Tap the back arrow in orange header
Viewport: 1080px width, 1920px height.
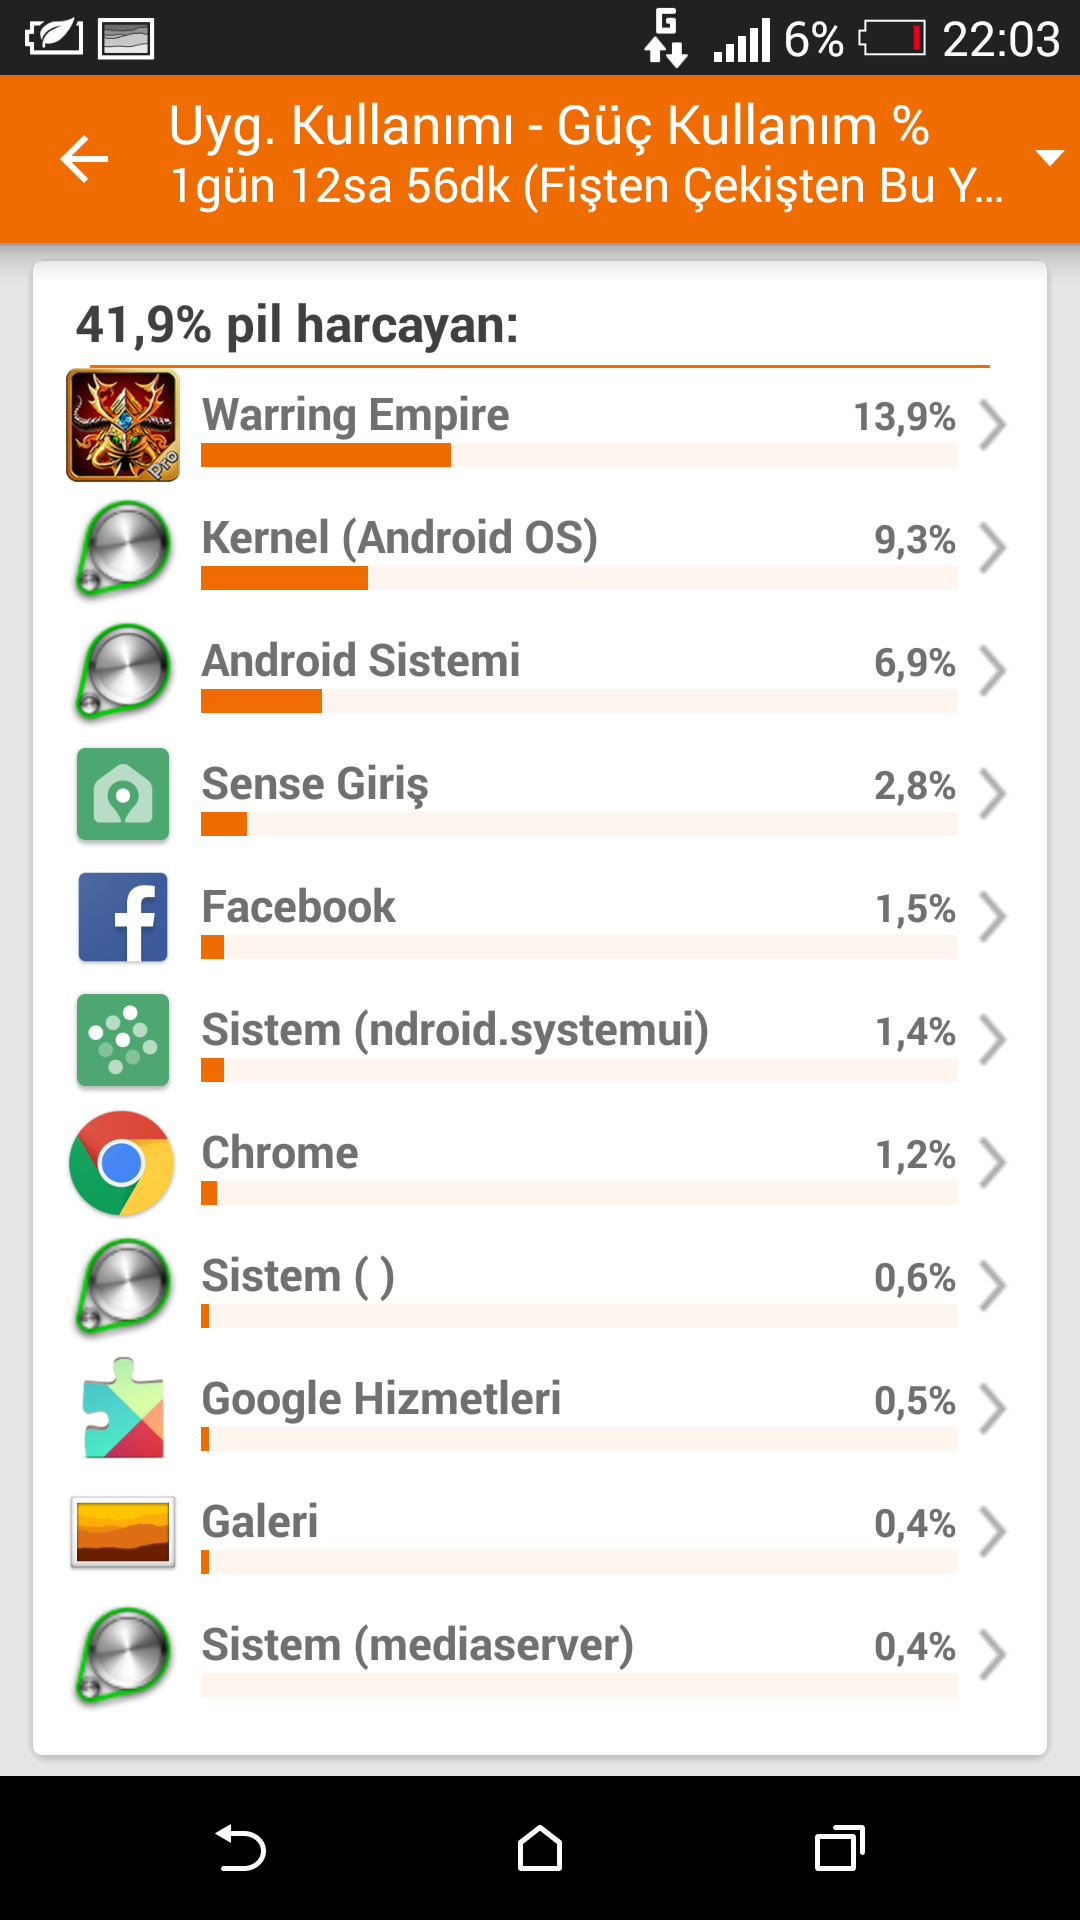(84, 159)
